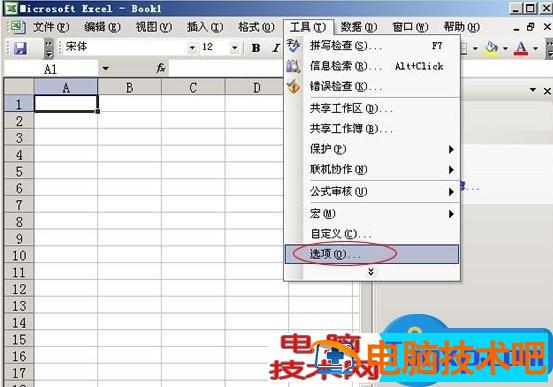
Task: Select cell A1
Action: point(66,104)
